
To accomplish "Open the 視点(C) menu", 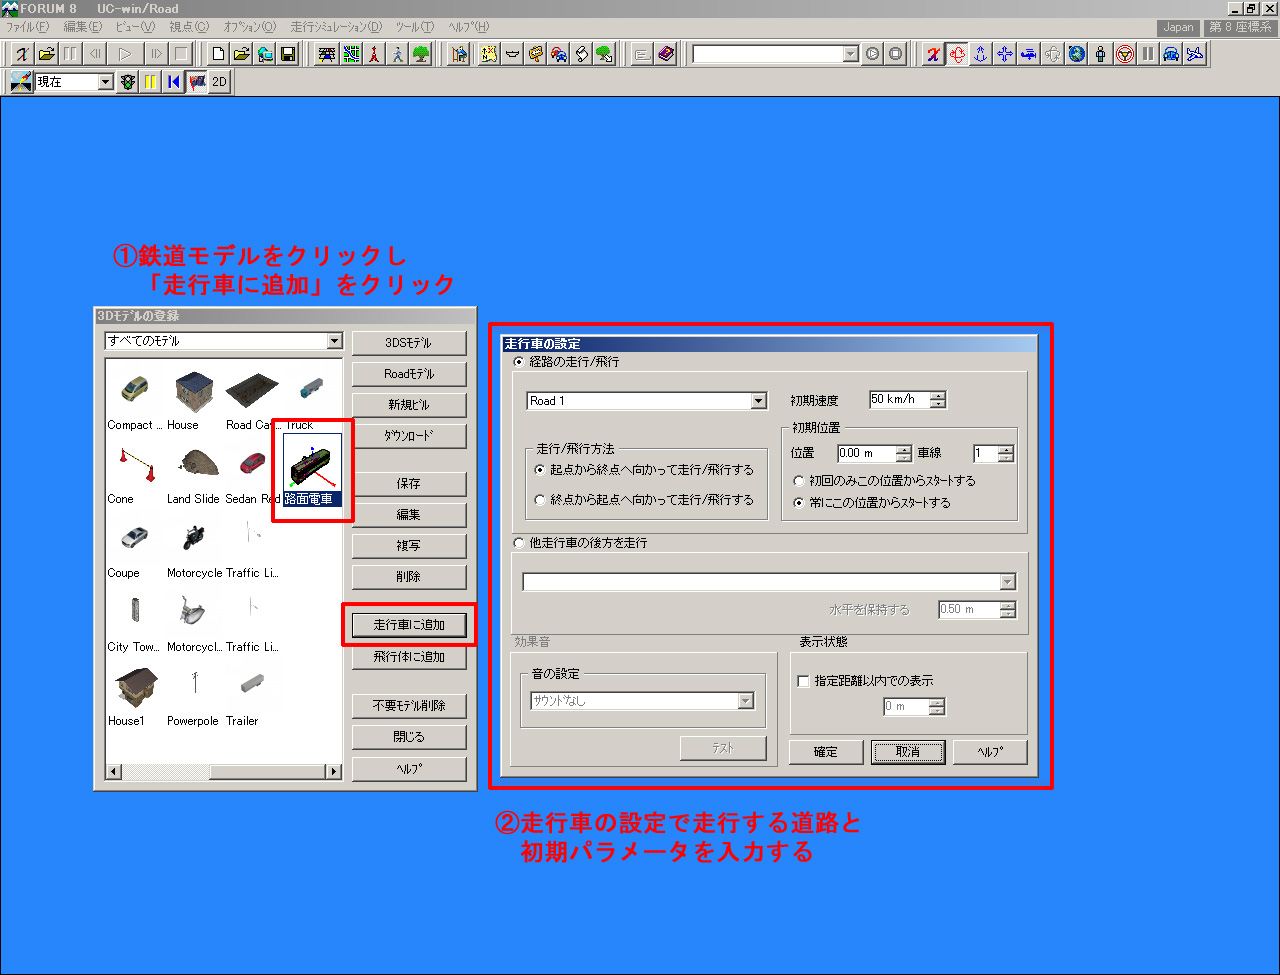I will point(189,27).
